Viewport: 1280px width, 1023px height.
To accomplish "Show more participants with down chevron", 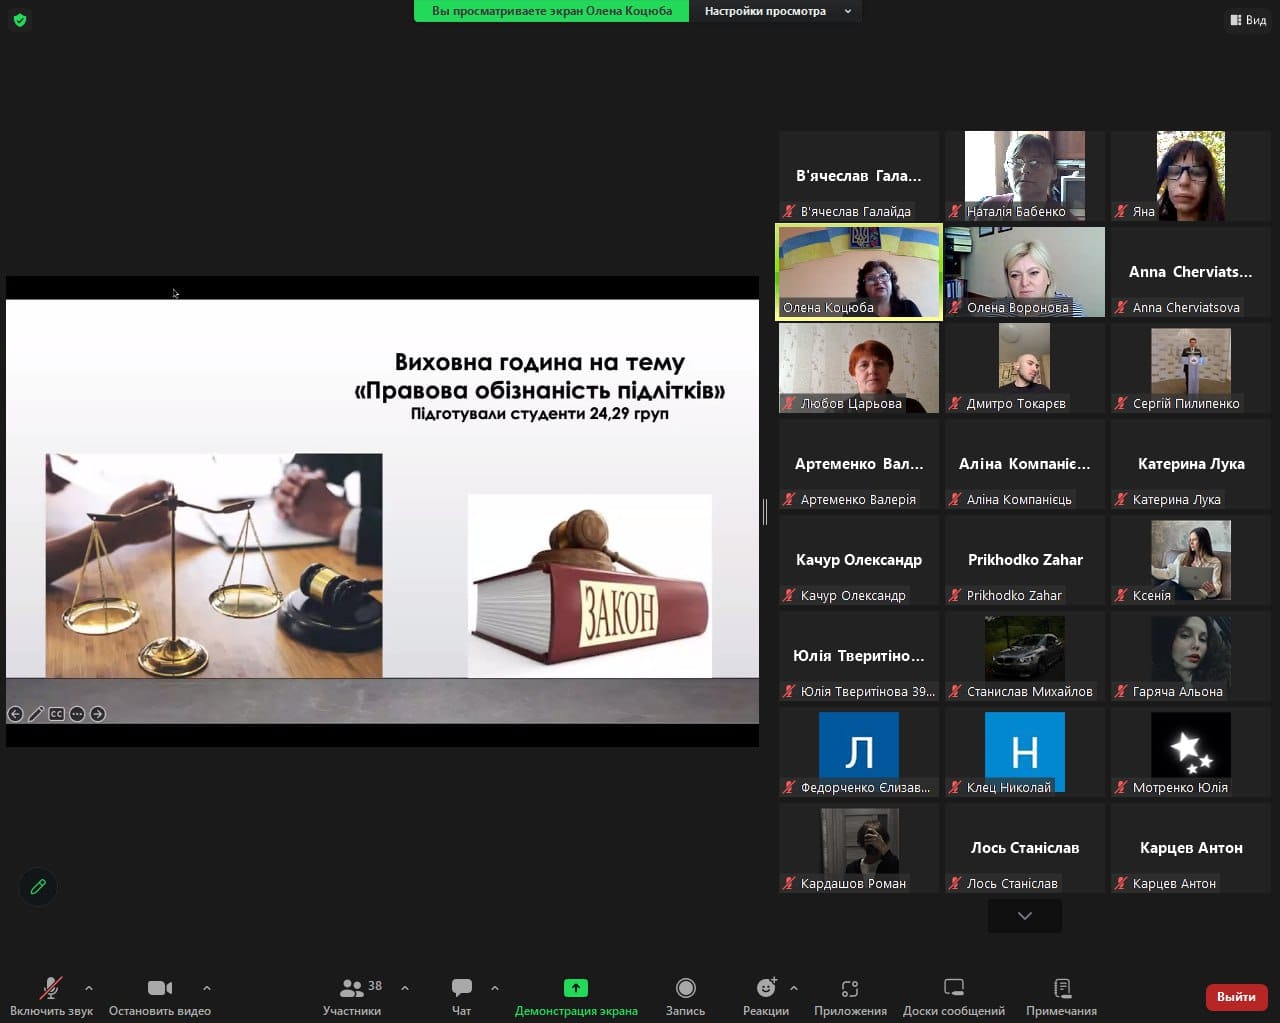I will (1024, 916).
